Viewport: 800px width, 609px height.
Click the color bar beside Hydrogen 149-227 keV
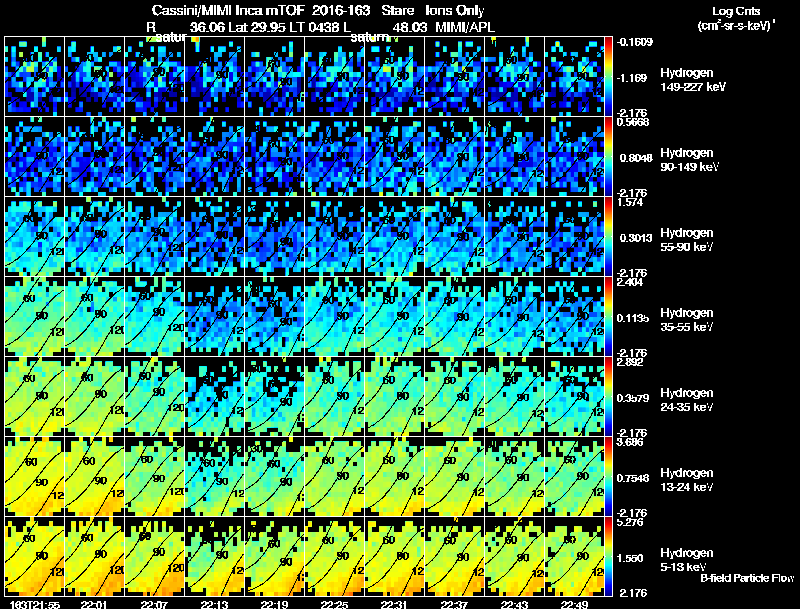[608, 77]
